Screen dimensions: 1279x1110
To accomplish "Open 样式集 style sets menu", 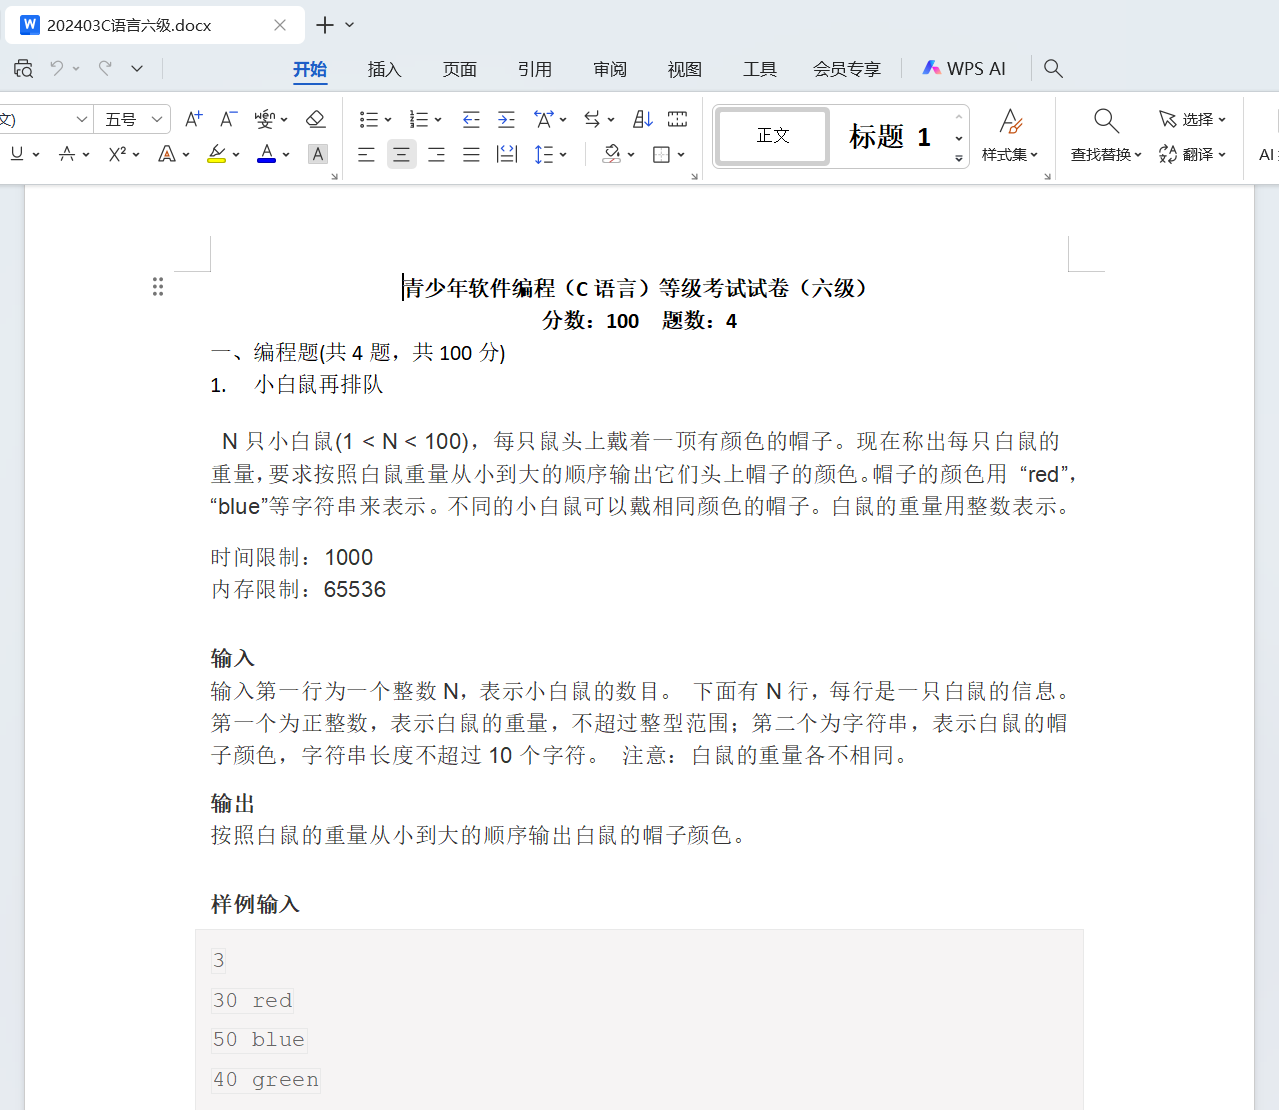I will click(1010, 135).
